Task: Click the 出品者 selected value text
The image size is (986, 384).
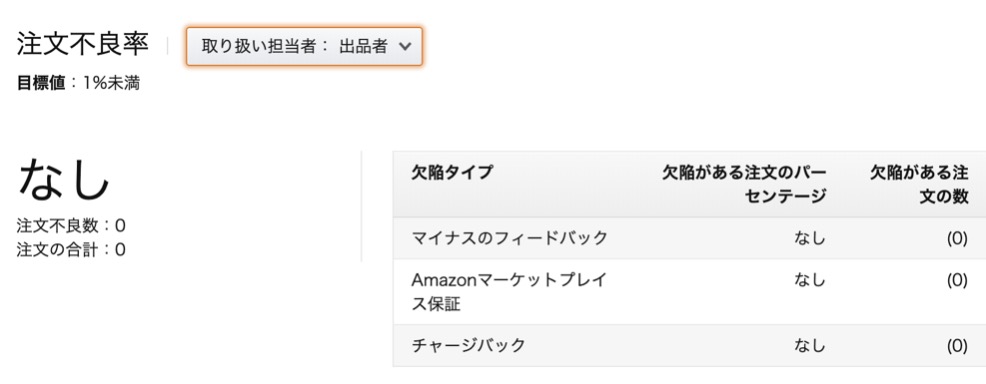Action: (363, 47)
